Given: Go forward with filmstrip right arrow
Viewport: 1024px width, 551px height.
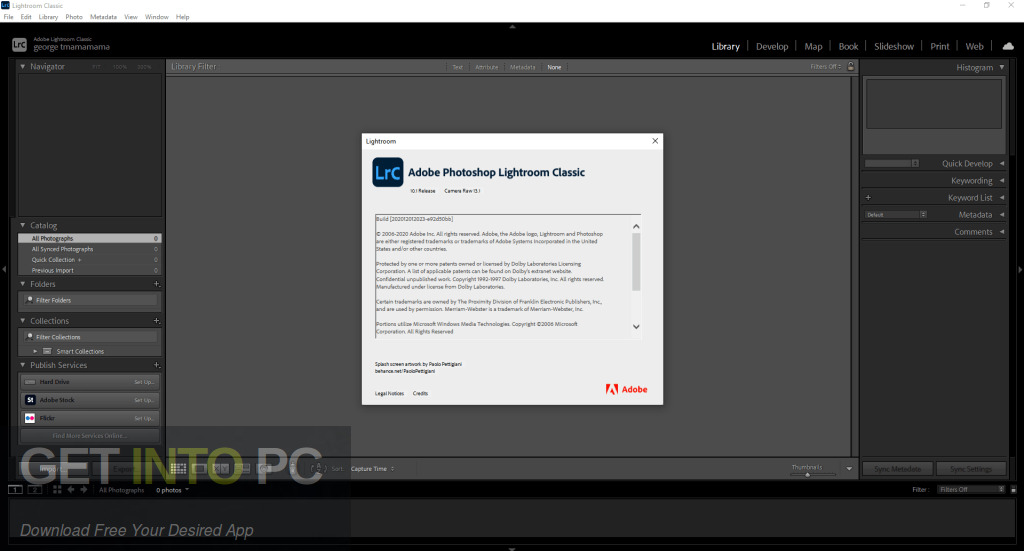Looking at the screenshot, I should 84,489.
